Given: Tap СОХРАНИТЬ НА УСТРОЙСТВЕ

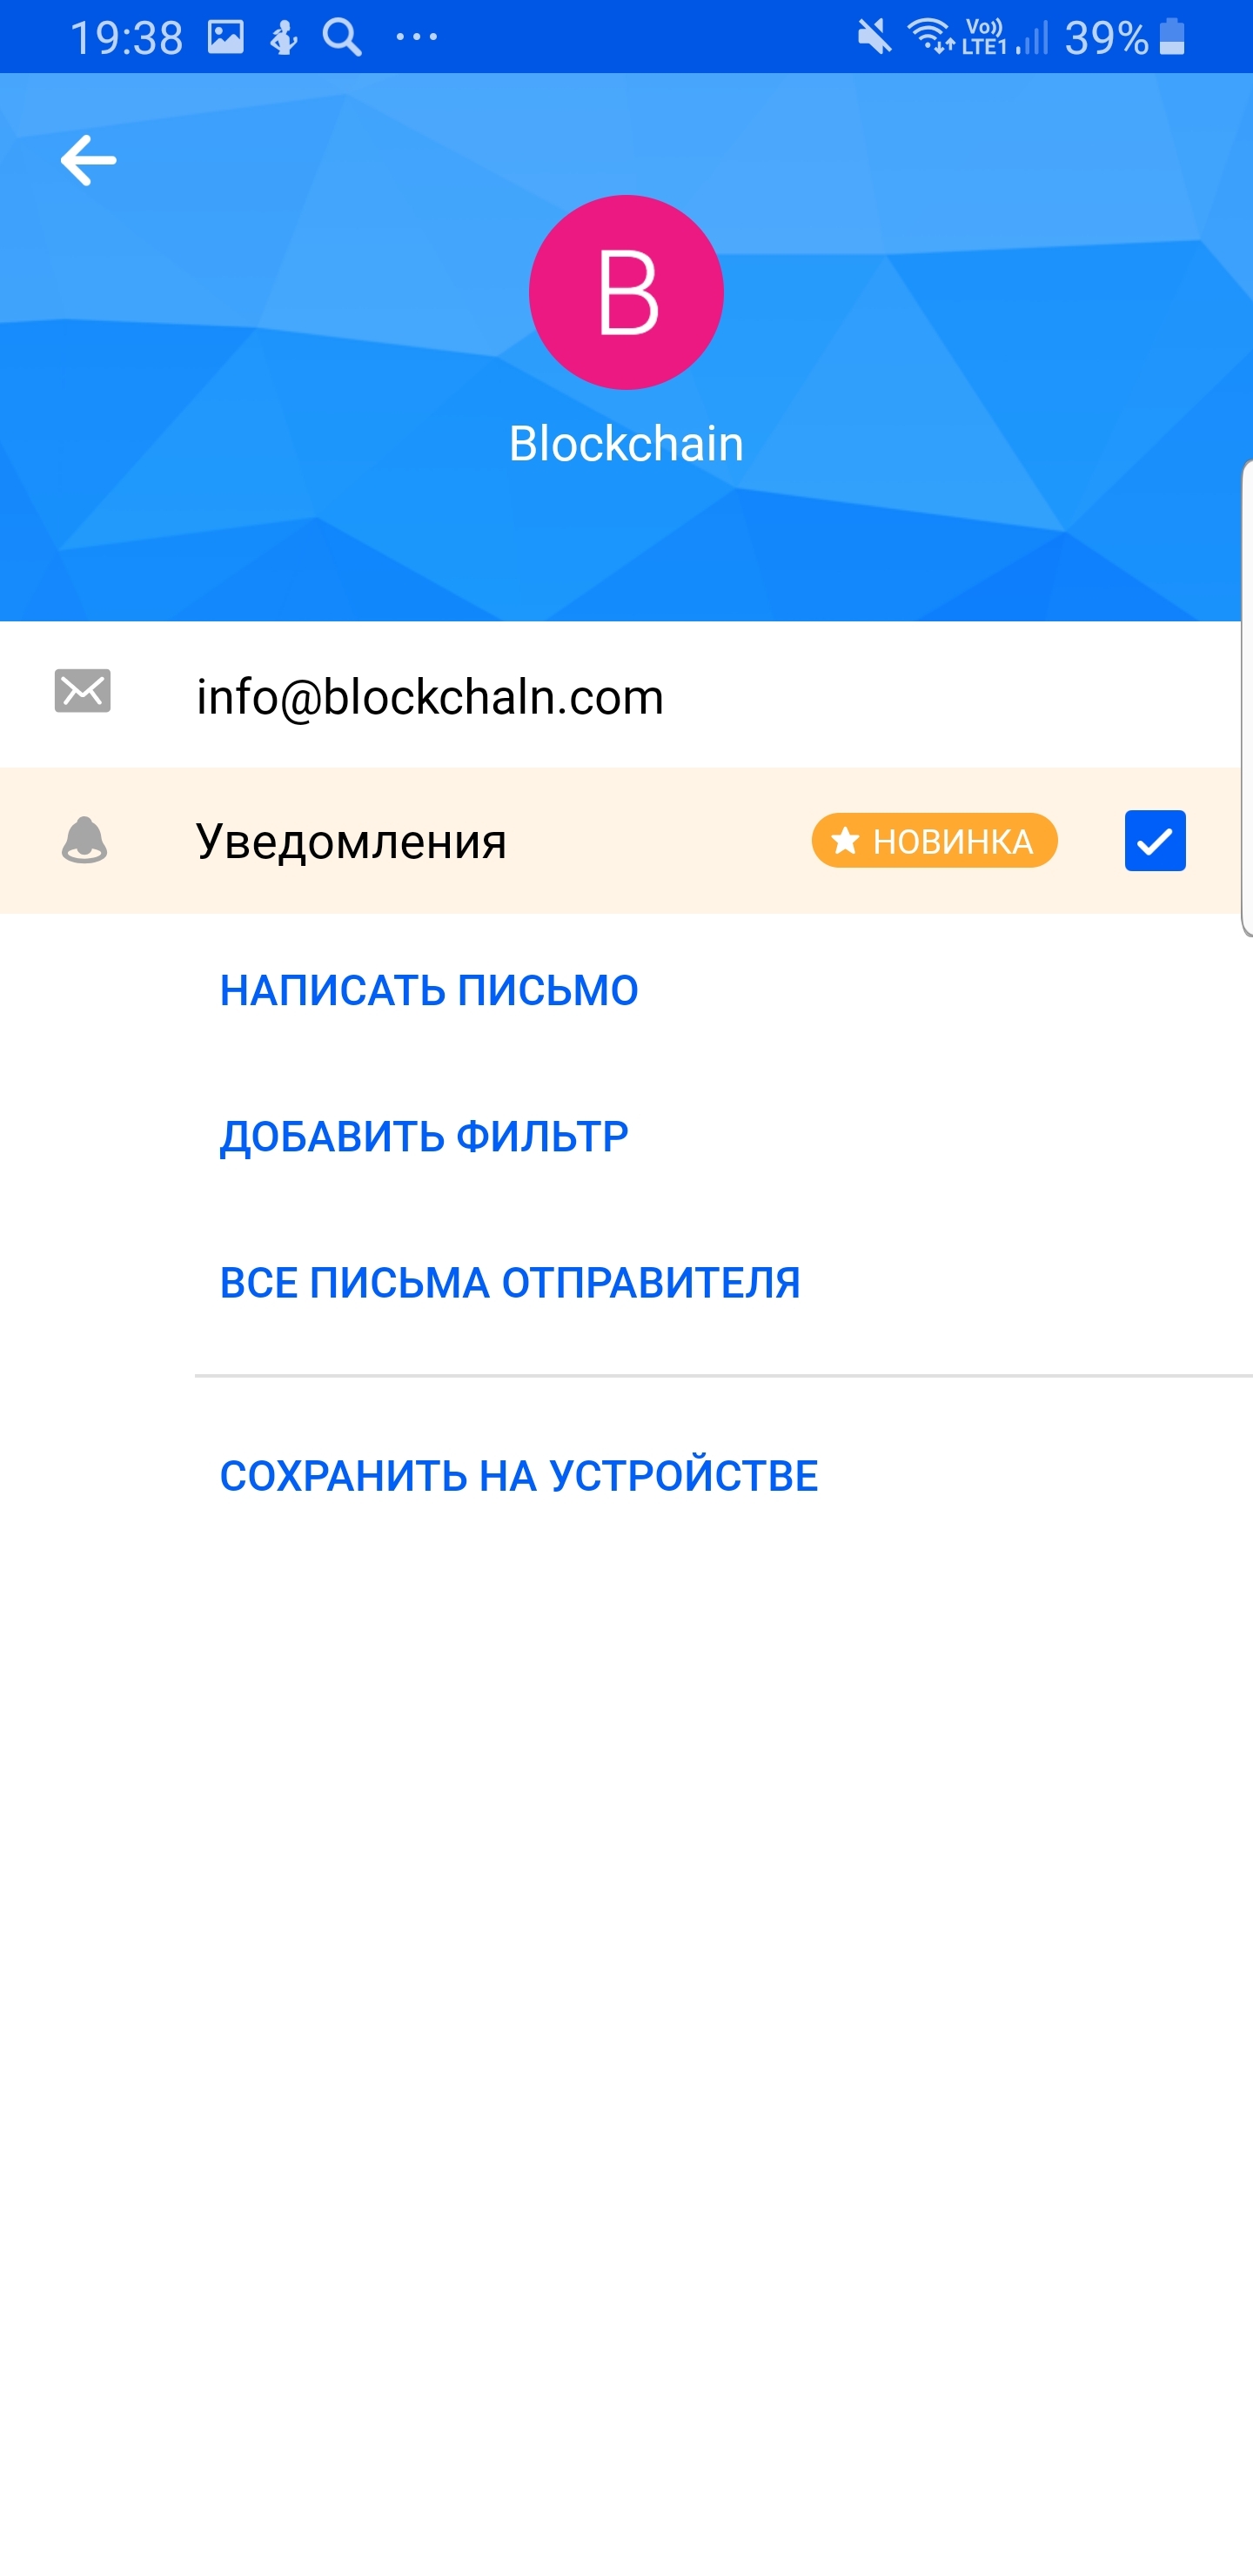Looking at the screenshot, I should click(x=519, y=1475).
